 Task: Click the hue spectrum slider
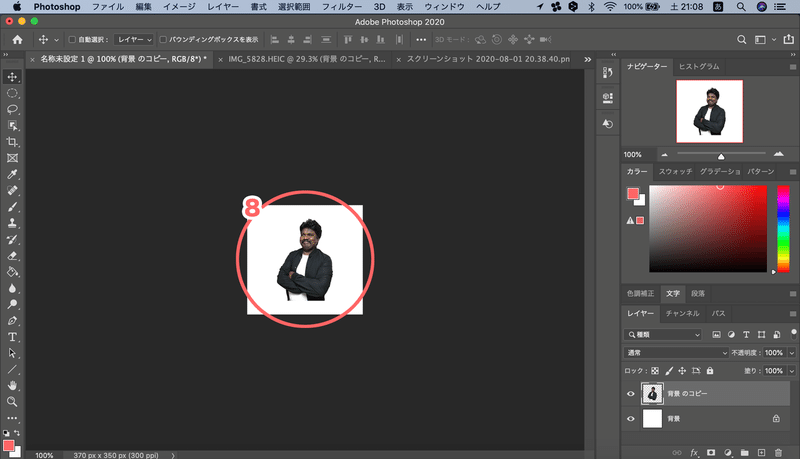coord(783,229)
